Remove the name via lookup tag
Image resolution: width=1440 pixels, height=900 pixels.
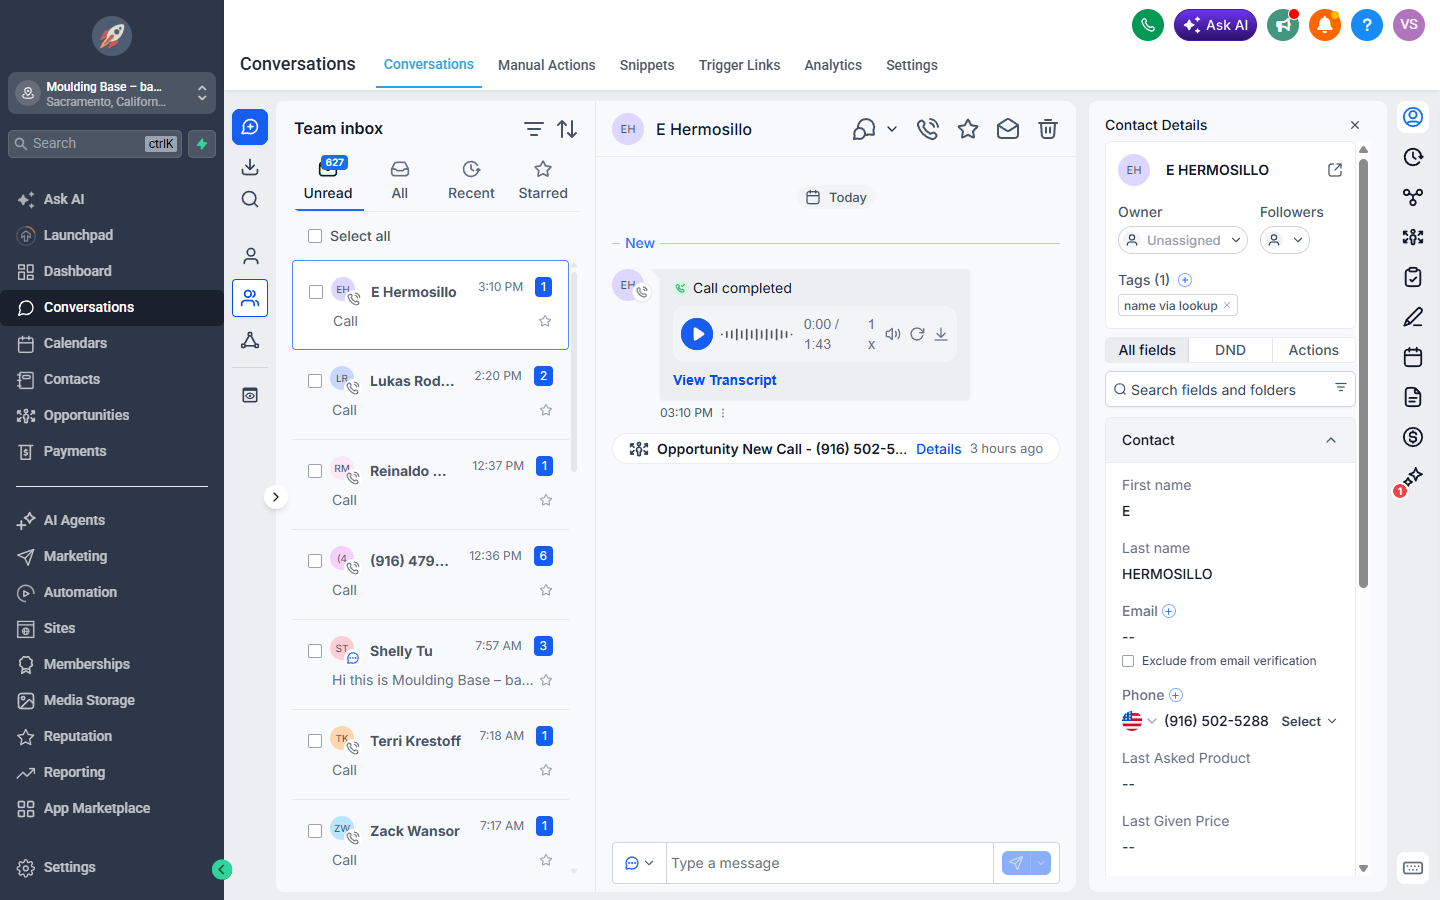tap(1228, 305)
